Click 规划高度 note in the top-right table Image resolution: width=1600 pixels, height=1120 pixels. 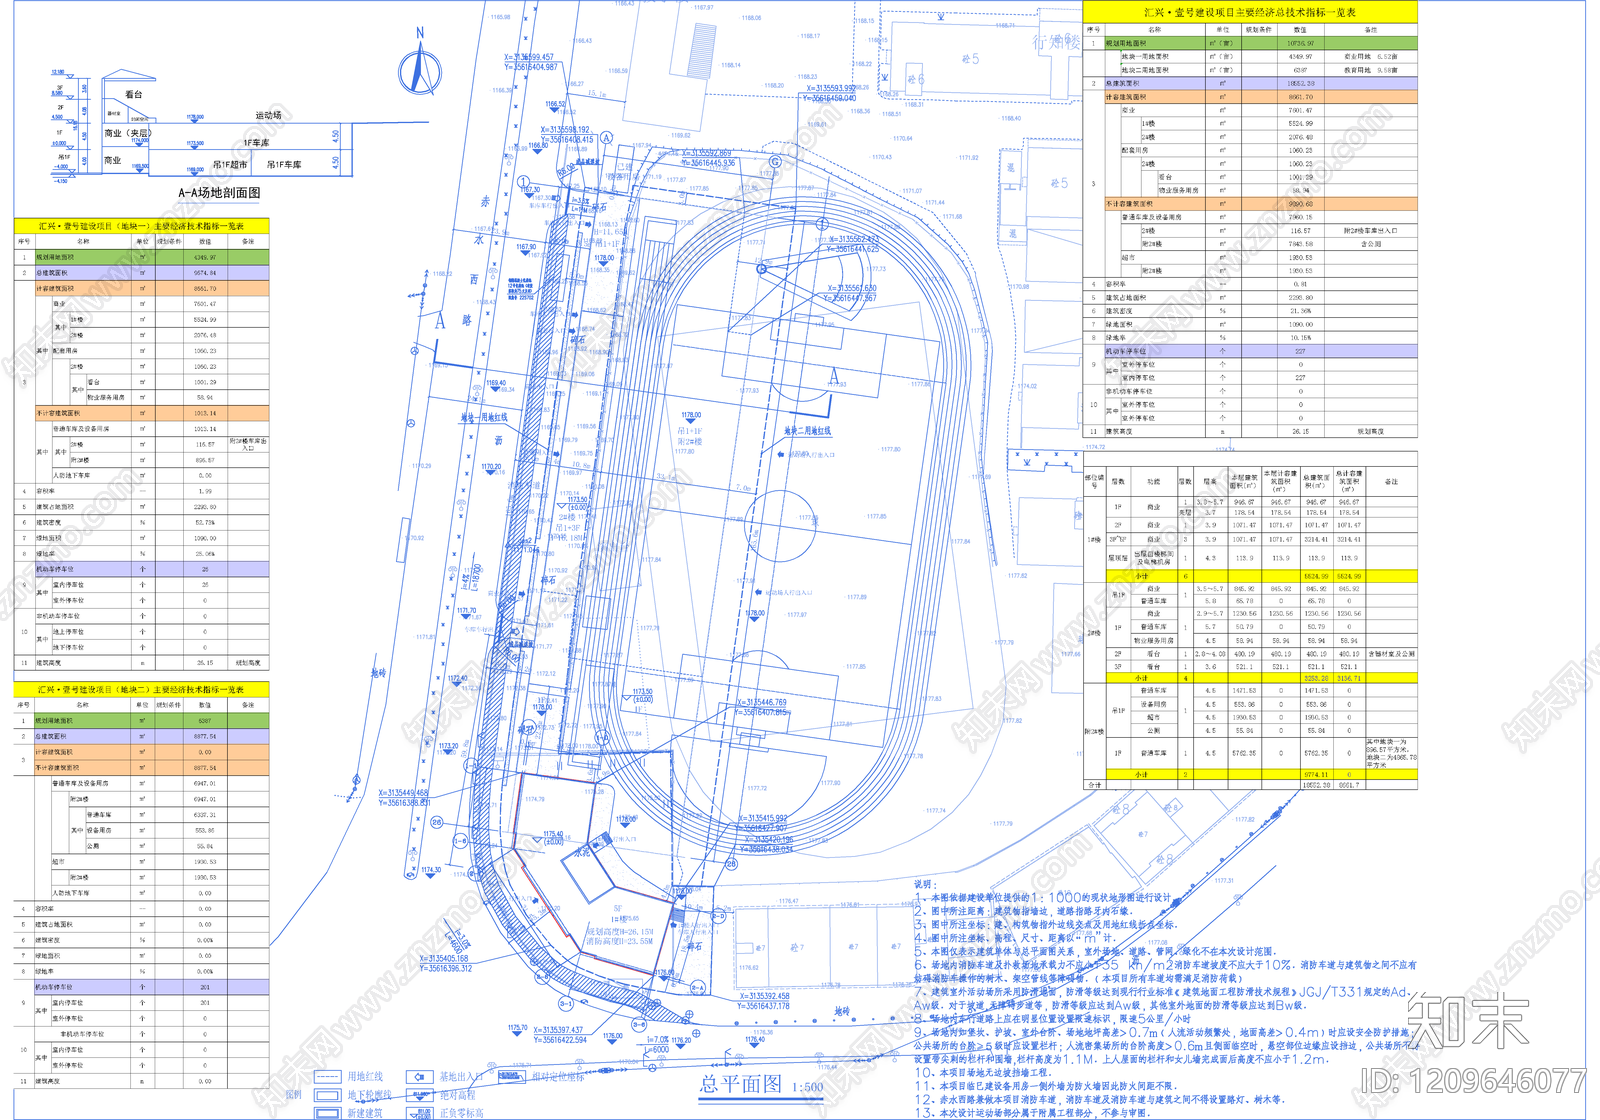1370,431
